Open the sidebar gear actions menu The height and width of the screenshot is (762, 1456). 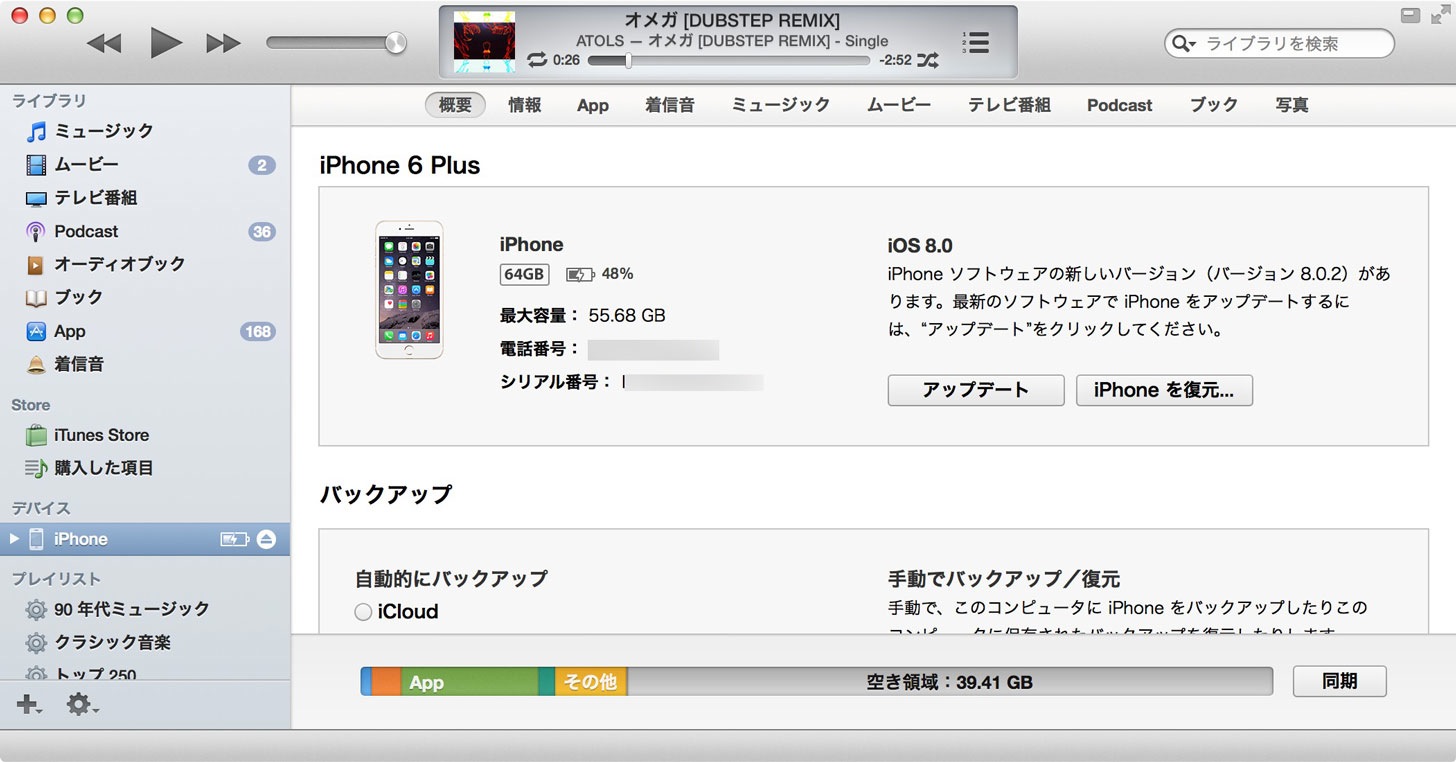[x=82, y=705]
